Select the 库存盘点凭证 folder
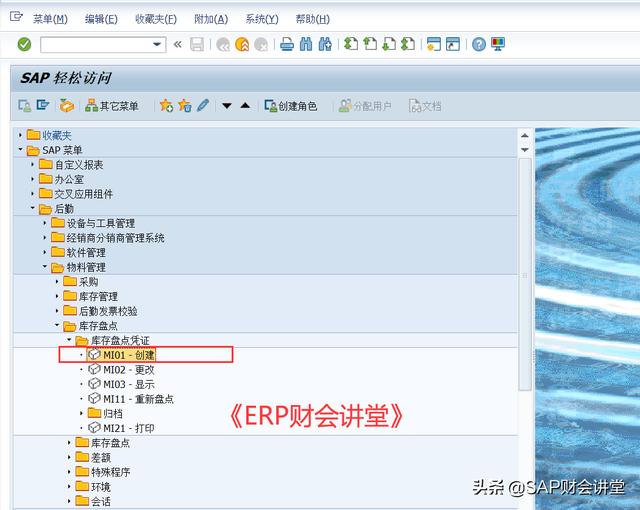The image size is (640, 510). pos(120,341)
